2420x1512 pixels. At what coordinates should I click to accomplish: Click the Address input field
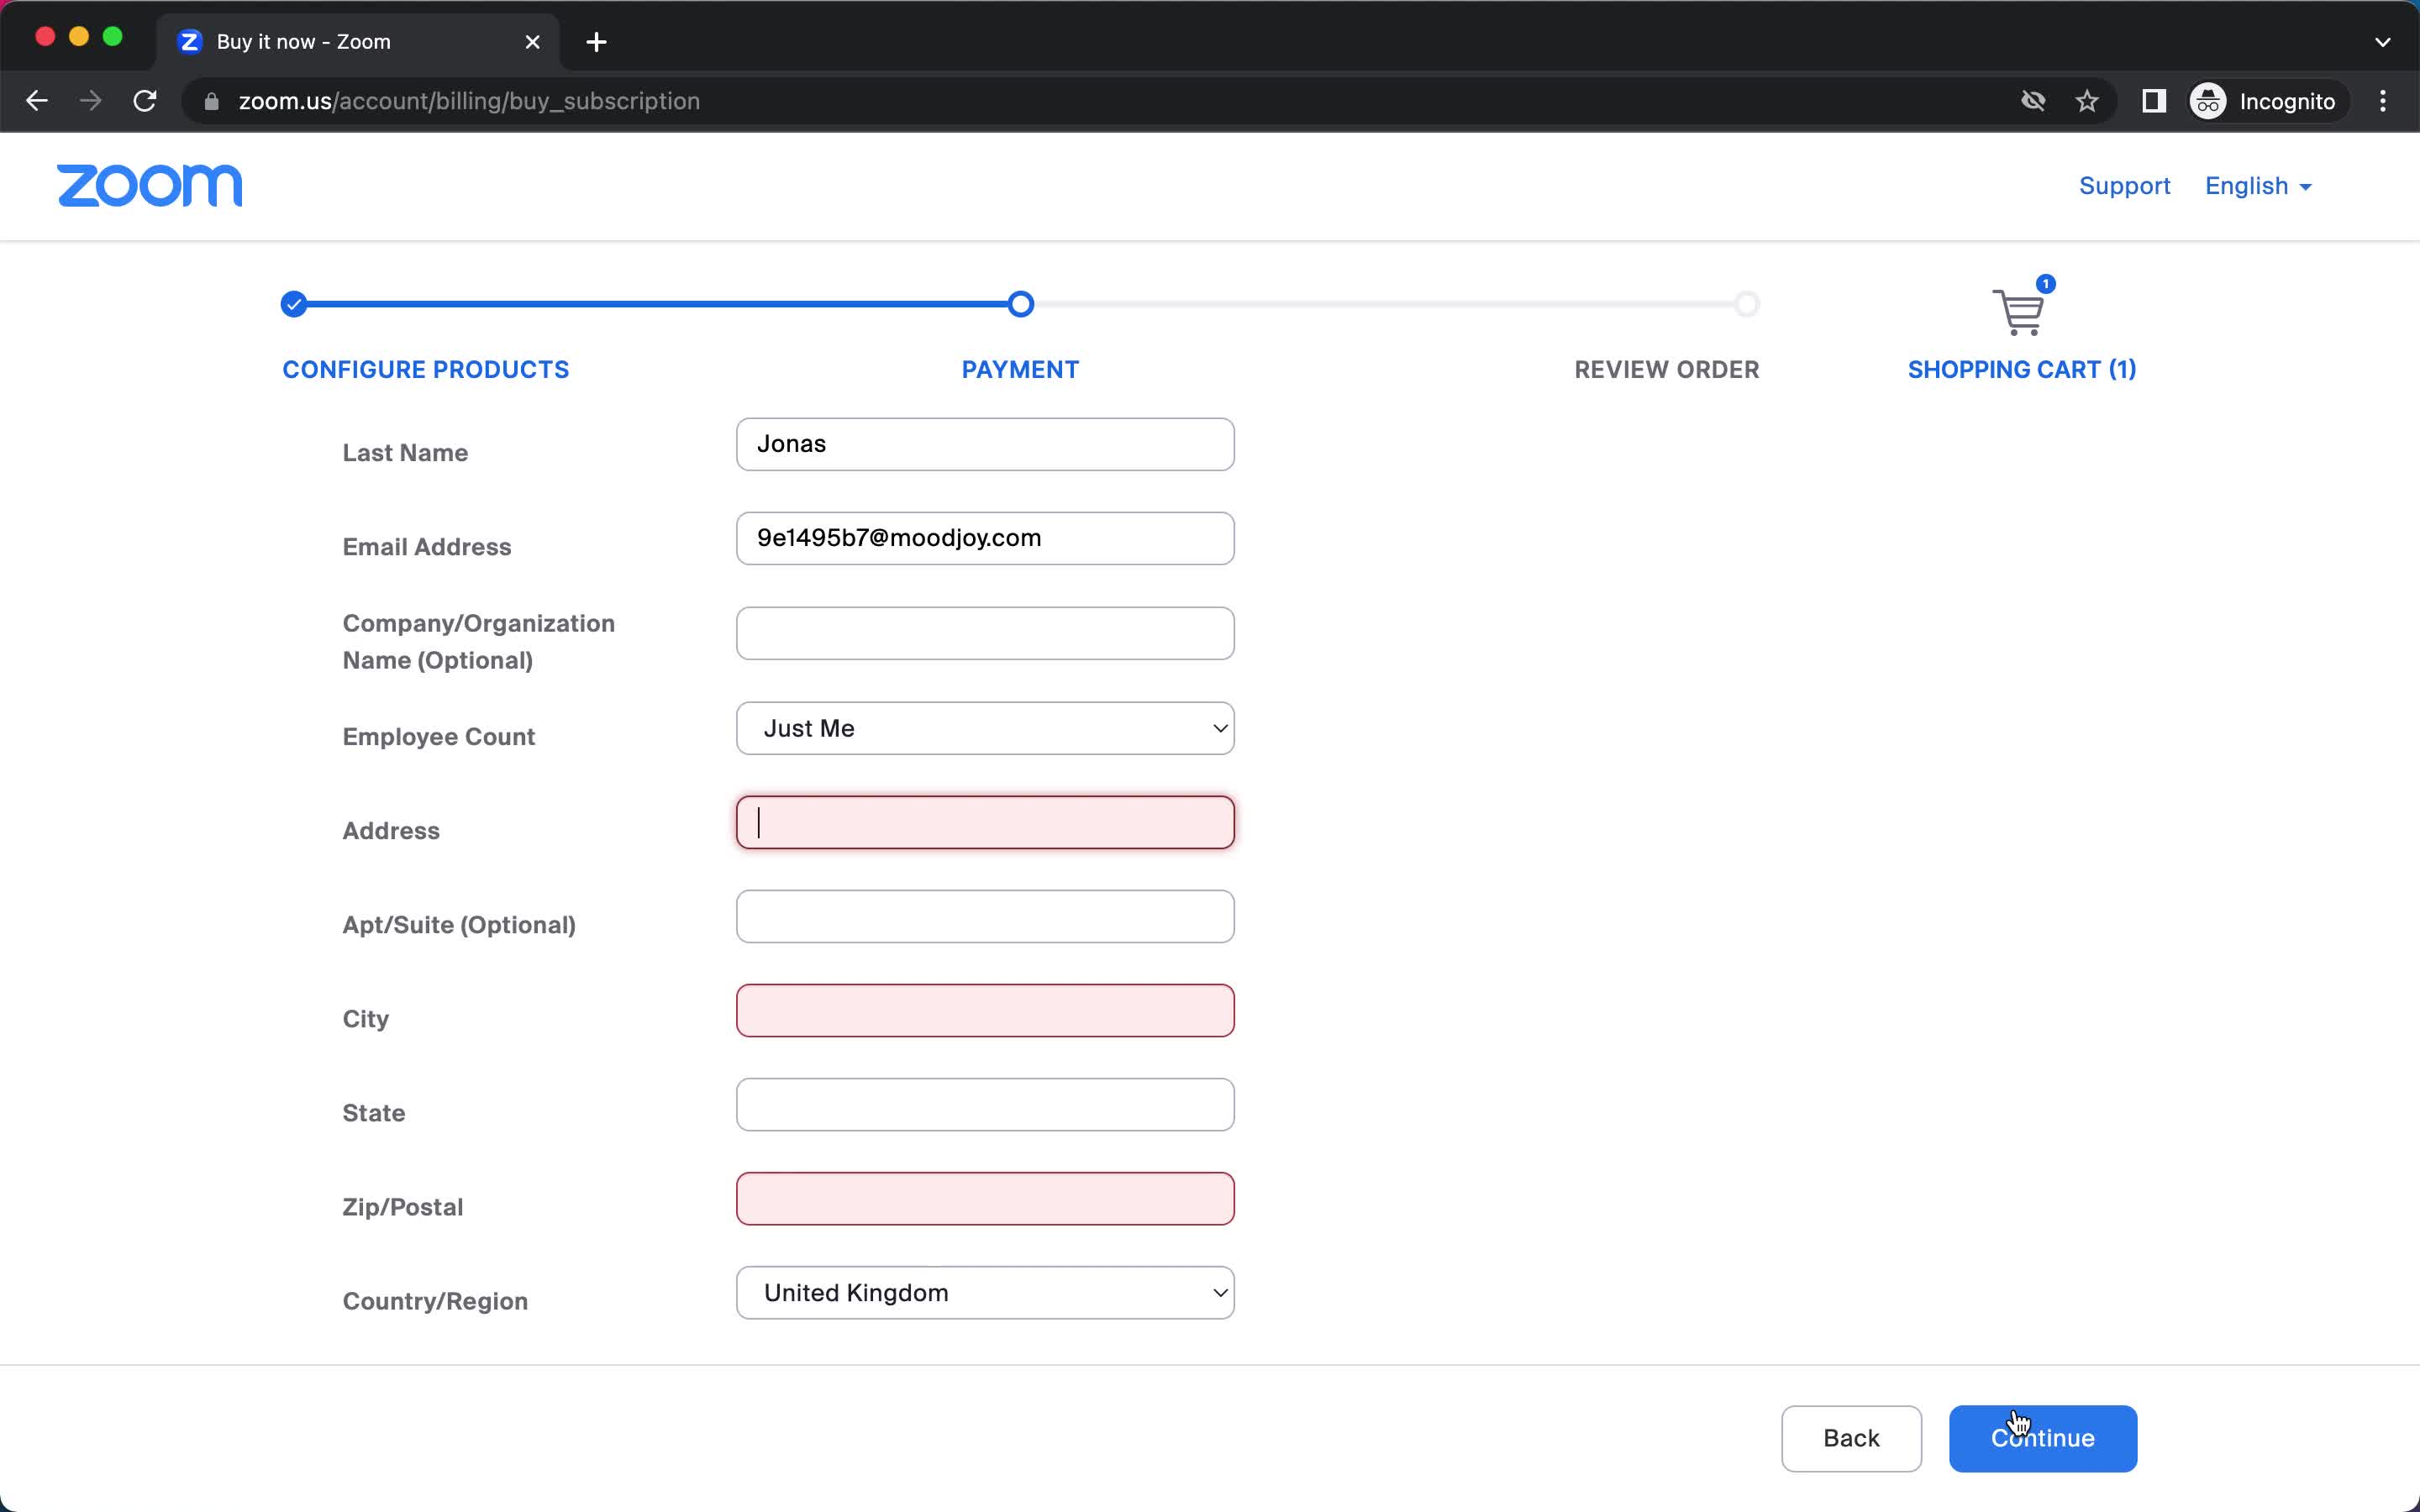(x=984, y=822)
